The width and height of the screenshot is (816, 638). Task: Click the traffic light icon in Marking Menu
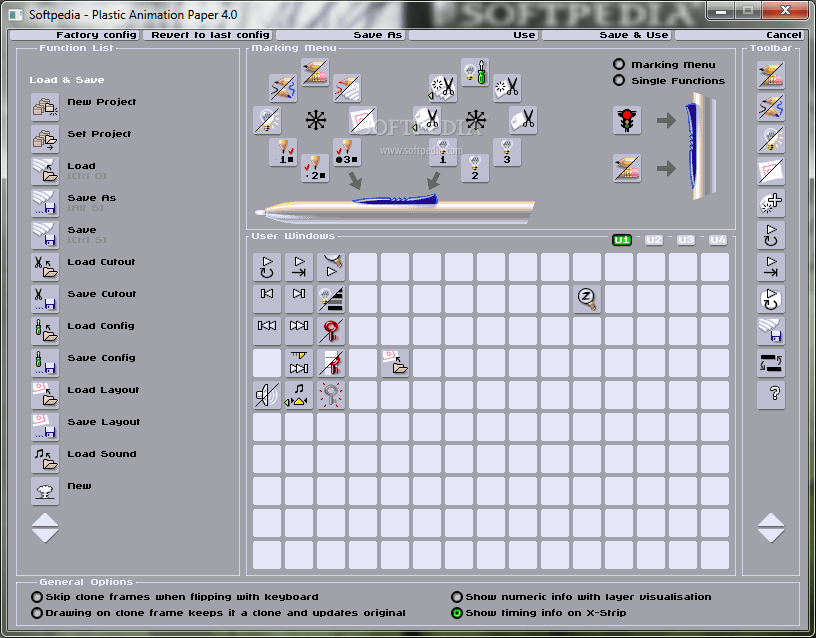627,120
